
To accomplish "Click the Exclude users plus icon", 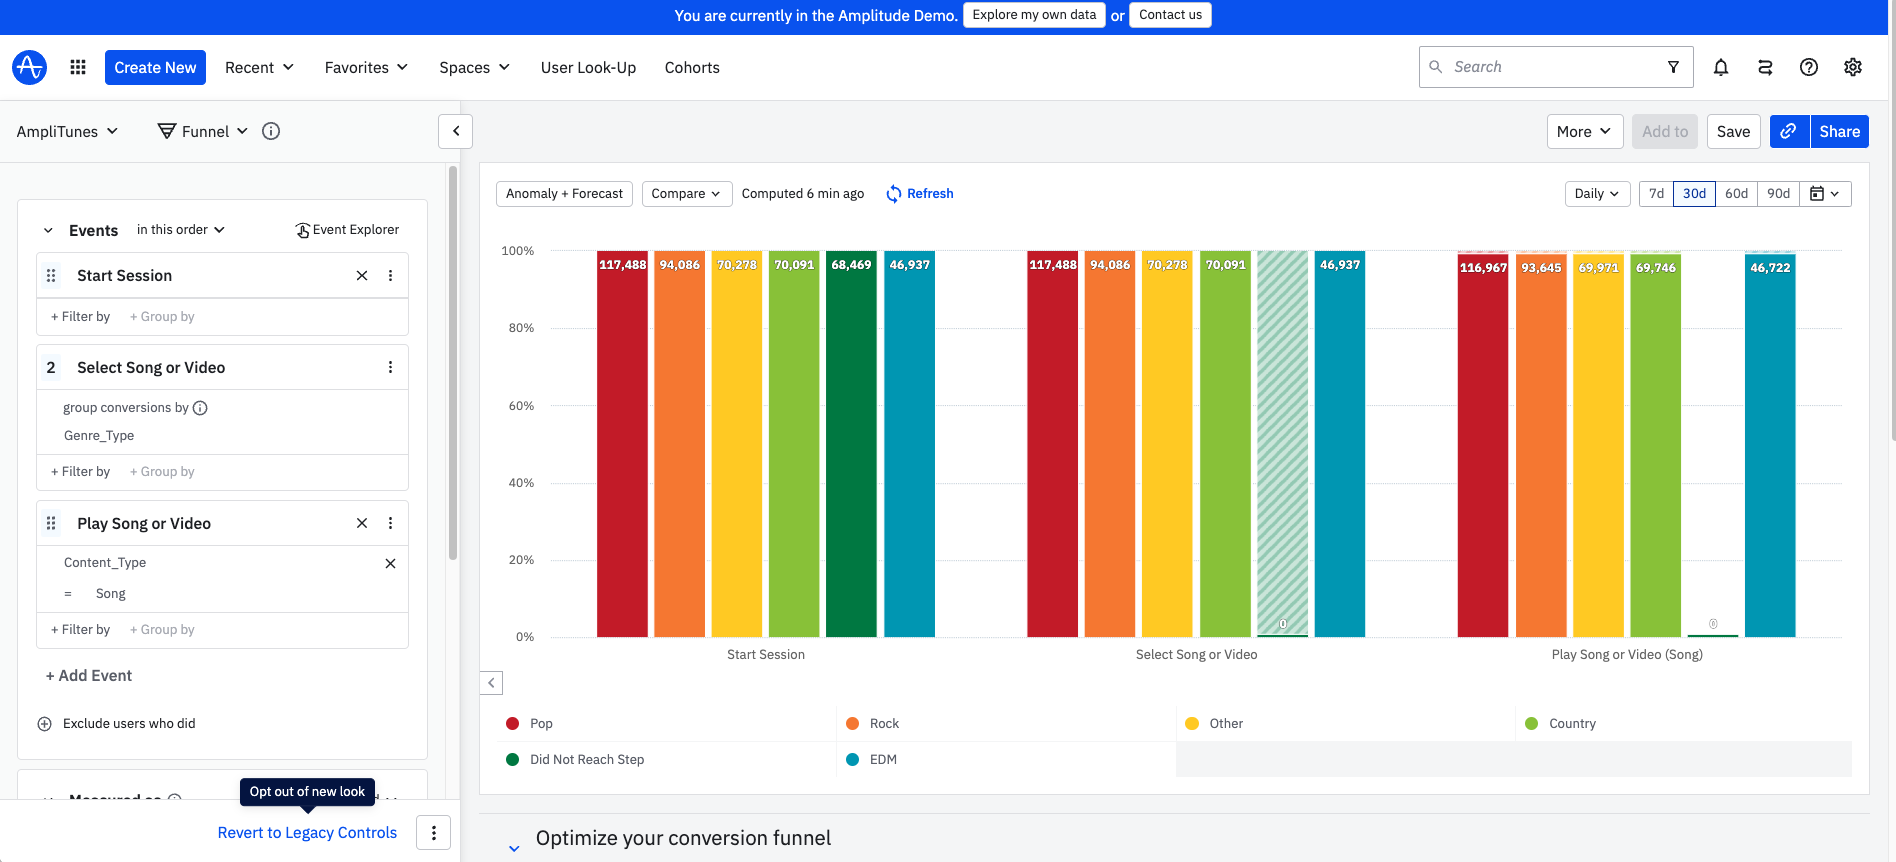I will coord(44,724).
